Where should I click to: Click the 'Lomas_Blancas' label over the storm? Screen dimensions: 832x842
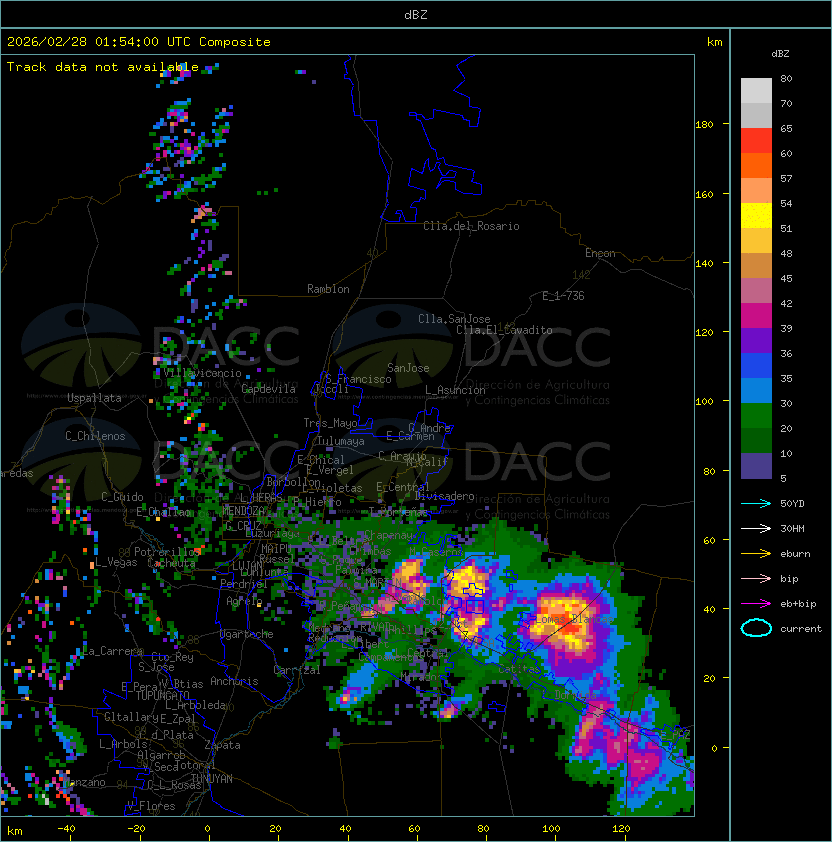coord(574,619)
